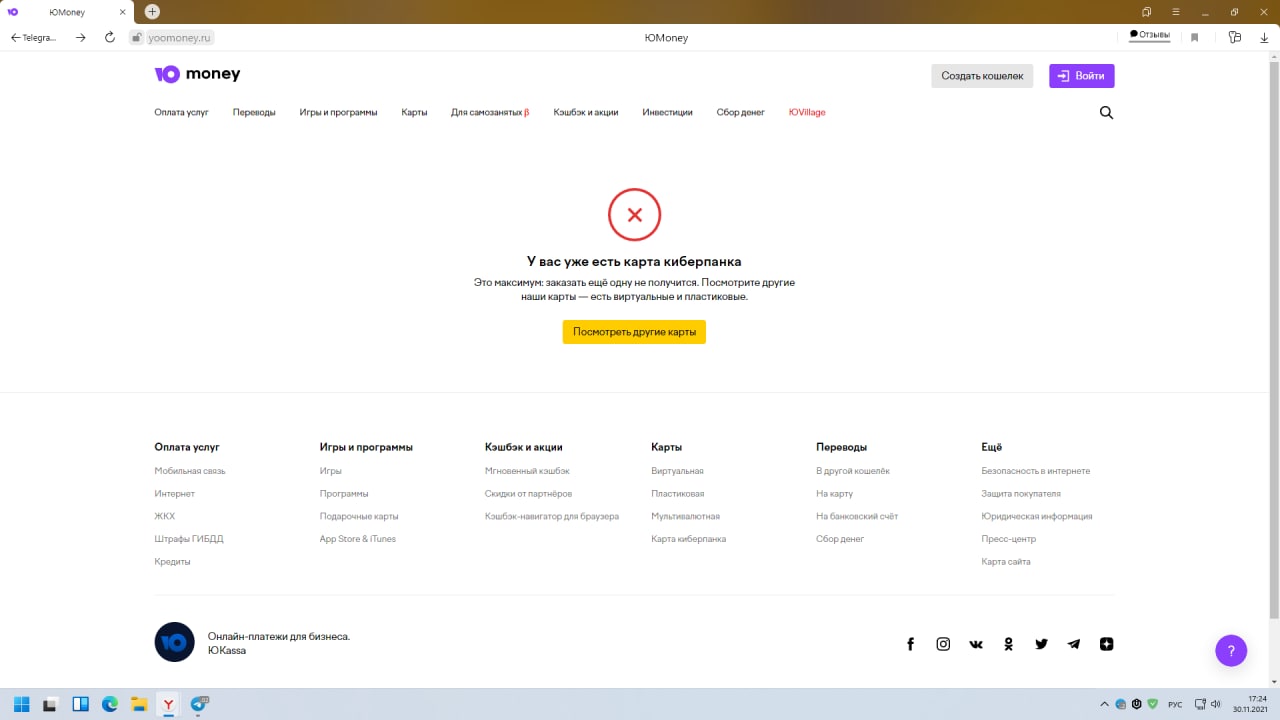The width and height of the screenshot is (1280, 720).
Task: Click the YooMoney logo in header
Action: (197, 74)
